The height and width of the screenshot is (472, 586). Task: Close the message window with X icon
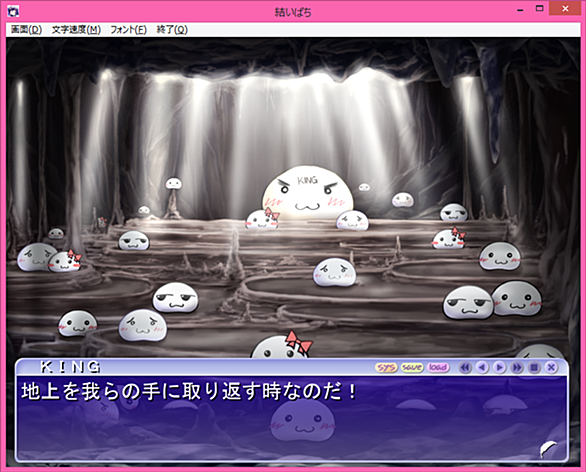coord(551,368)
